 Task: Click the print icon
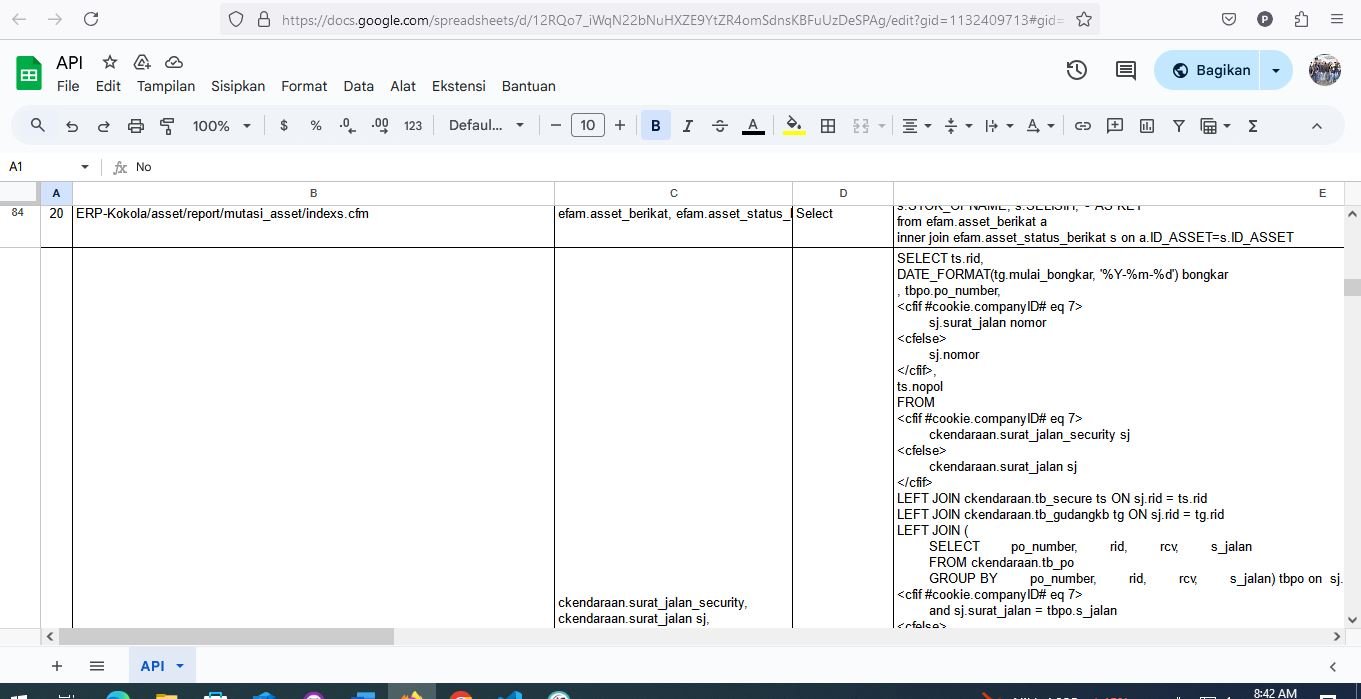tap(136, 126)
